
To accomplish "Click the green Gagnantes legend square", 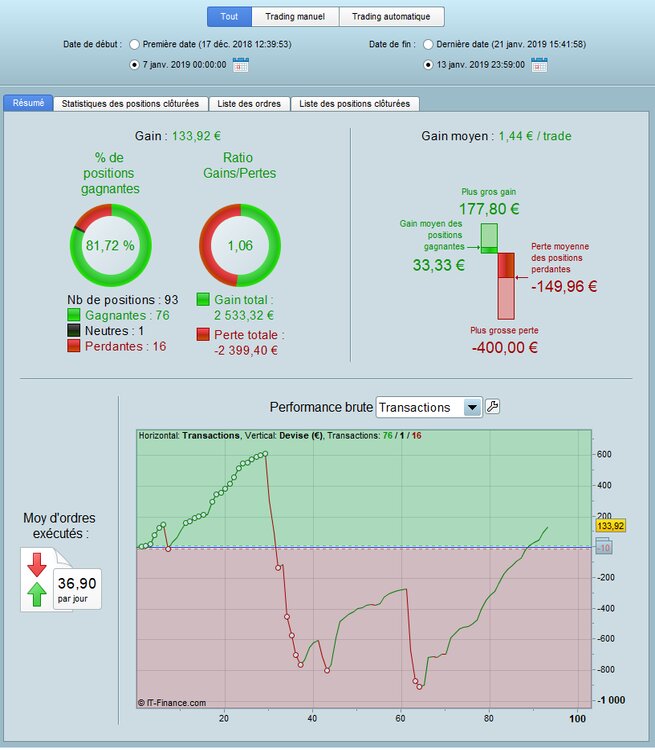I will pyautogui.click(x=74, y=315).
